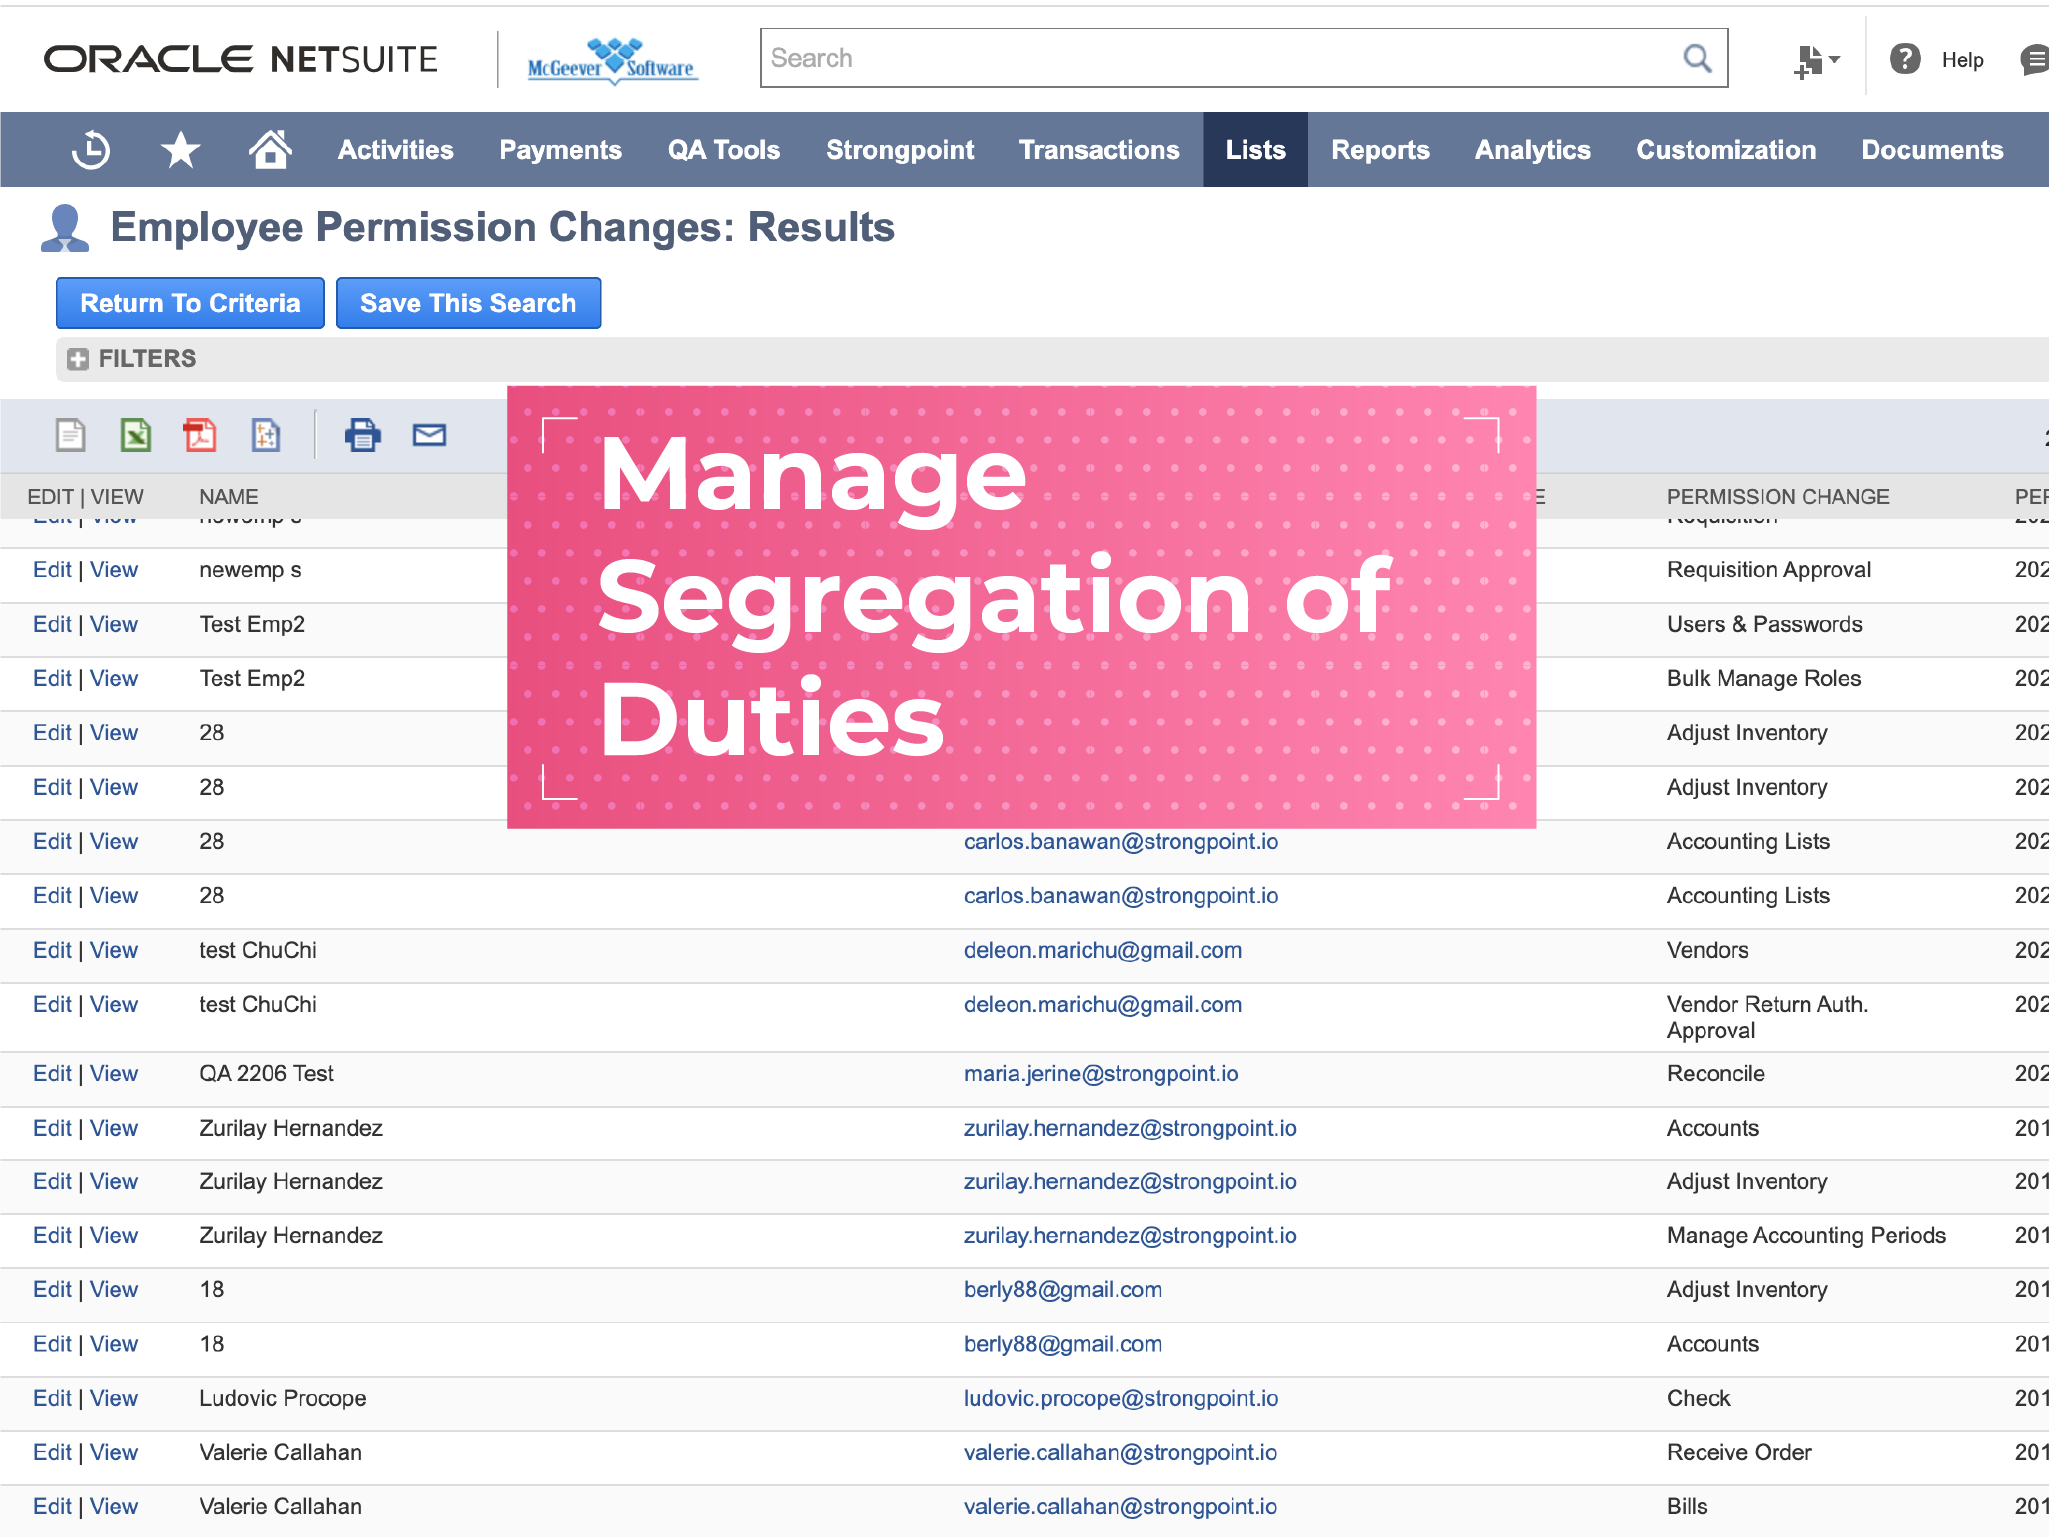The image size is (2049, 1537).
Task: Click the Email envelope icon
Action: click(429, 435)
